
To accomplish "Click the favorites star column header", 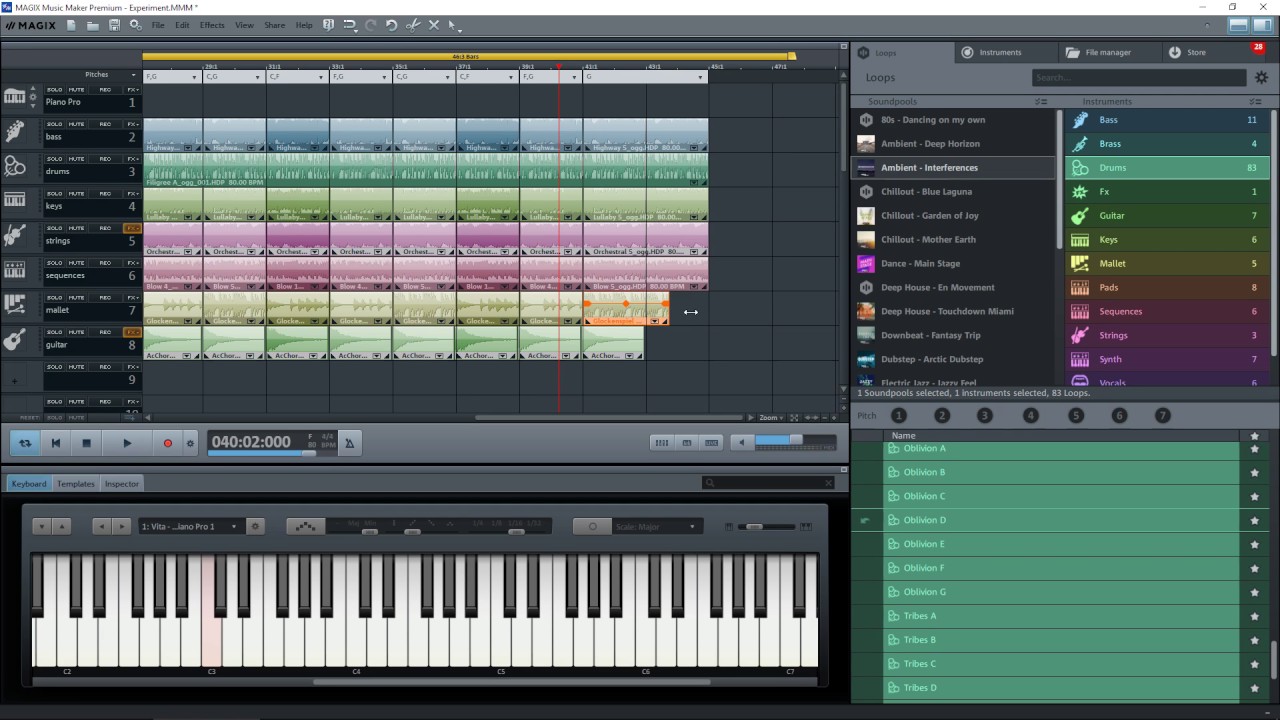I will (1254, 436).
